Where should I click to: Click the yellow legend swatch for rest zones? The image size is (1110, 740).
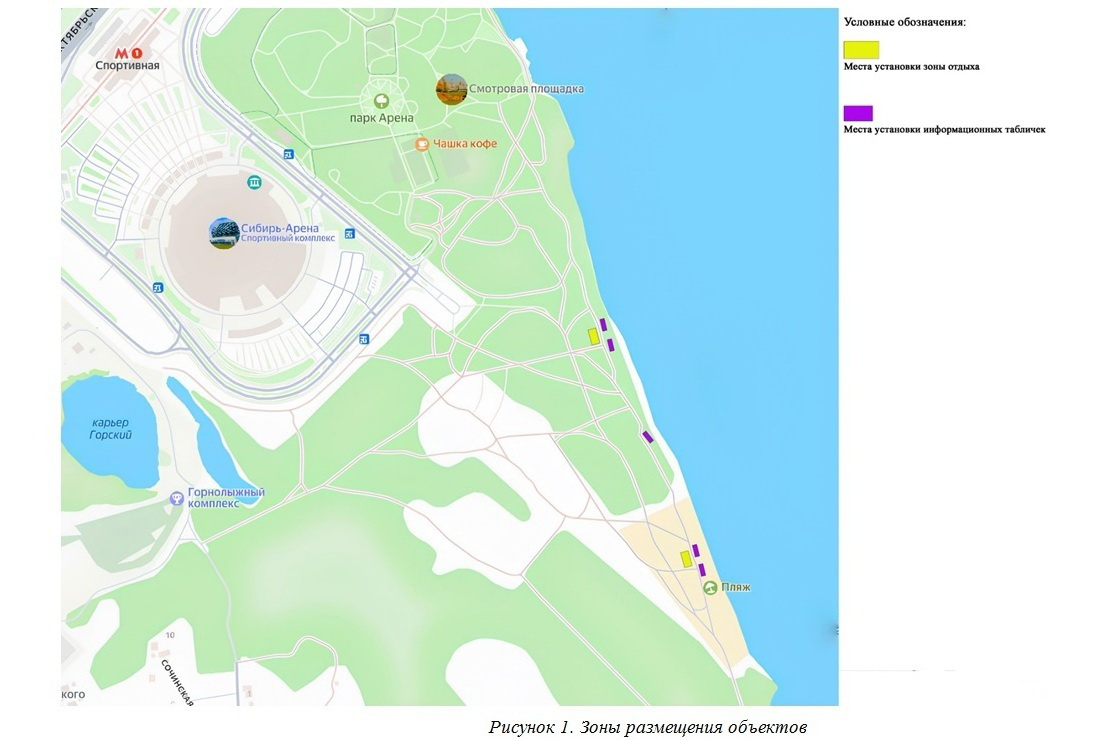point(861,49)
